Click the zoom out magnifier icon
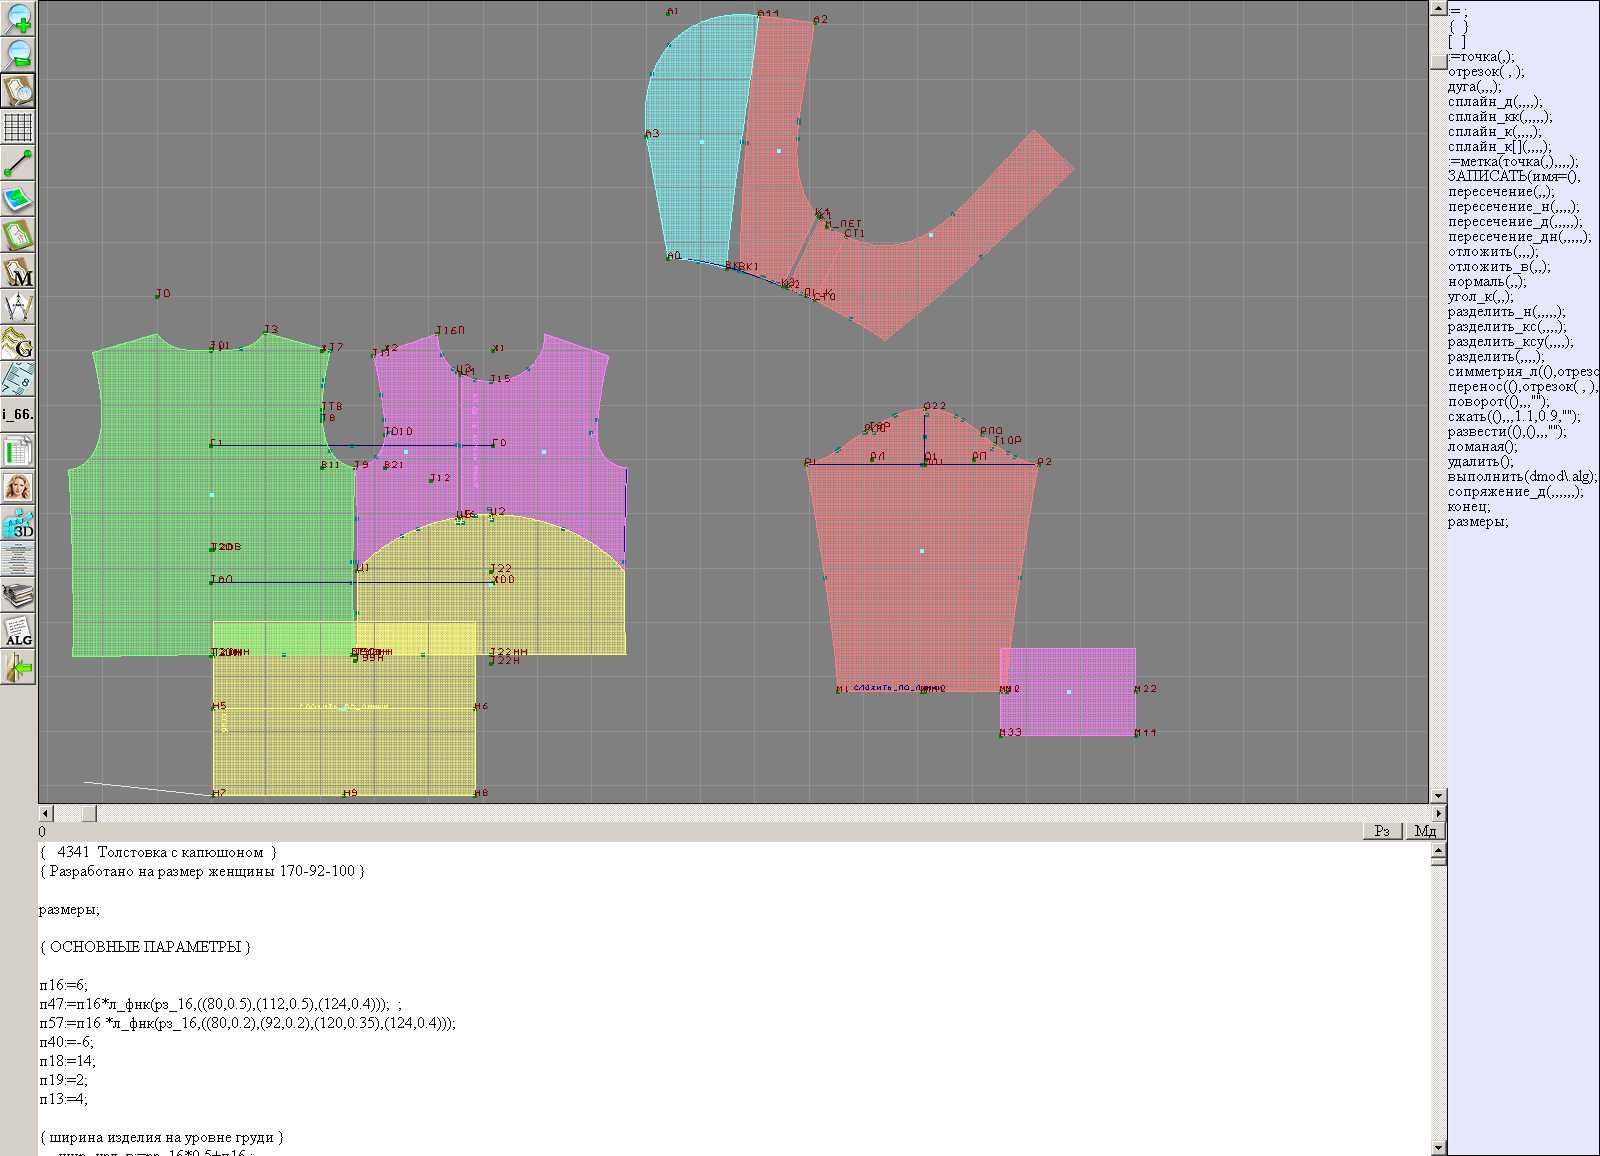1600x1156 pixels. [18, 54]
